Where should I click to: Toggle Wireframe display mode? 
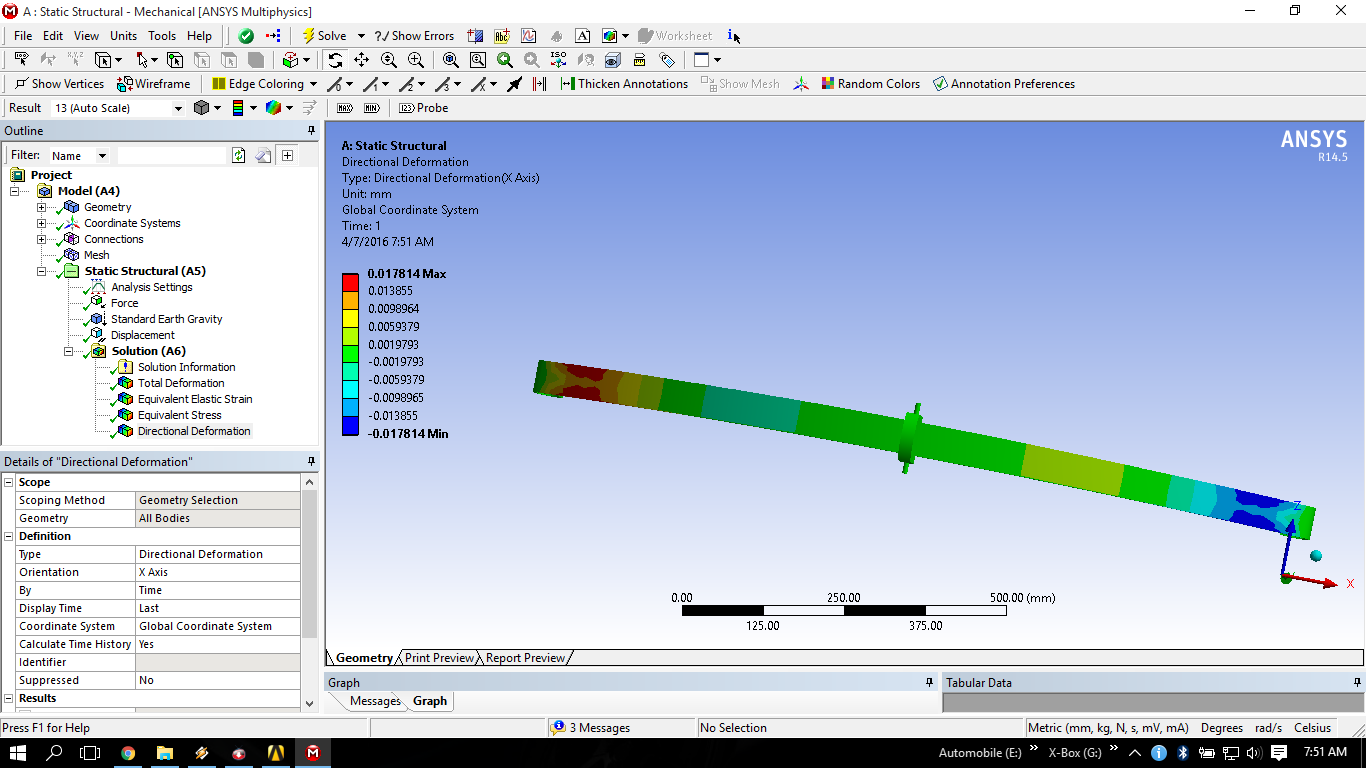coord(154,84)
